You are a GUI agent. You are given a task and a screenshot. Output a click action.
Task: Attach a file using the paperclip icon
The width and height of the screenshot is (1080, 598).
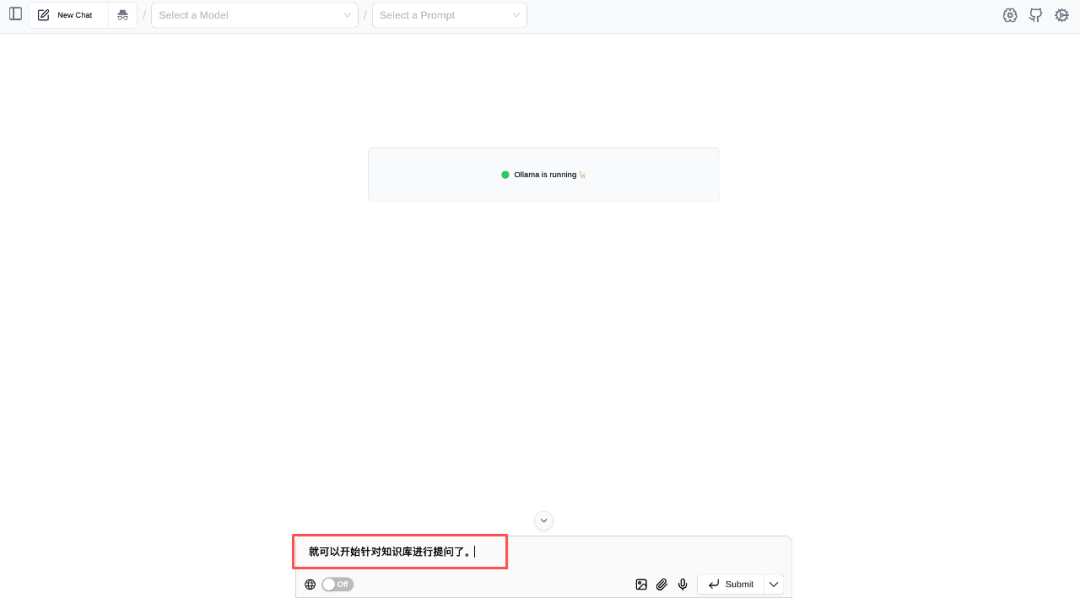[661, 584]
